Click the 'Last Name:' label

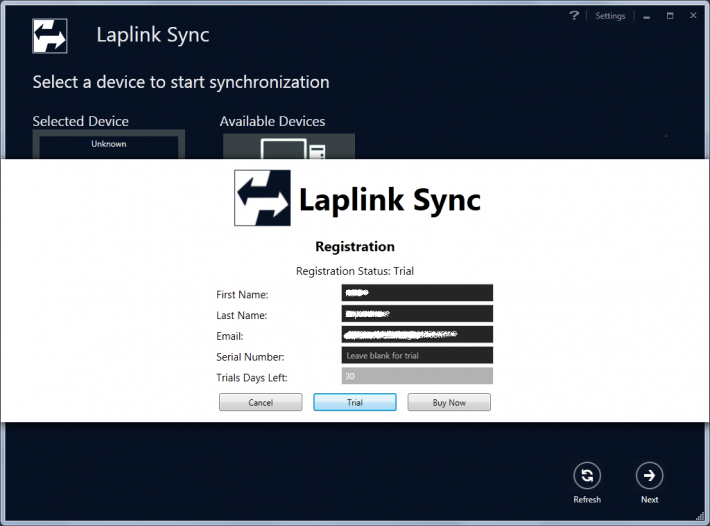(241, 315)
